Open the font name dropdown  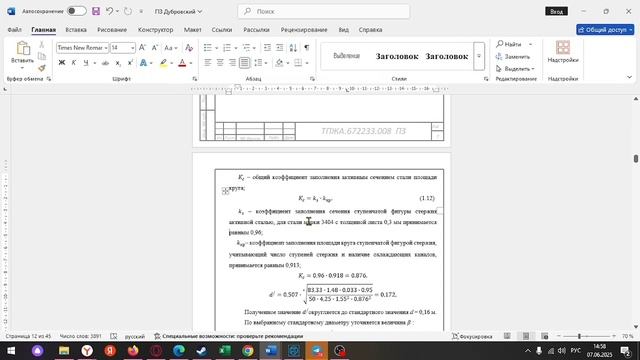pyautogui.click(x=106, y=48)
